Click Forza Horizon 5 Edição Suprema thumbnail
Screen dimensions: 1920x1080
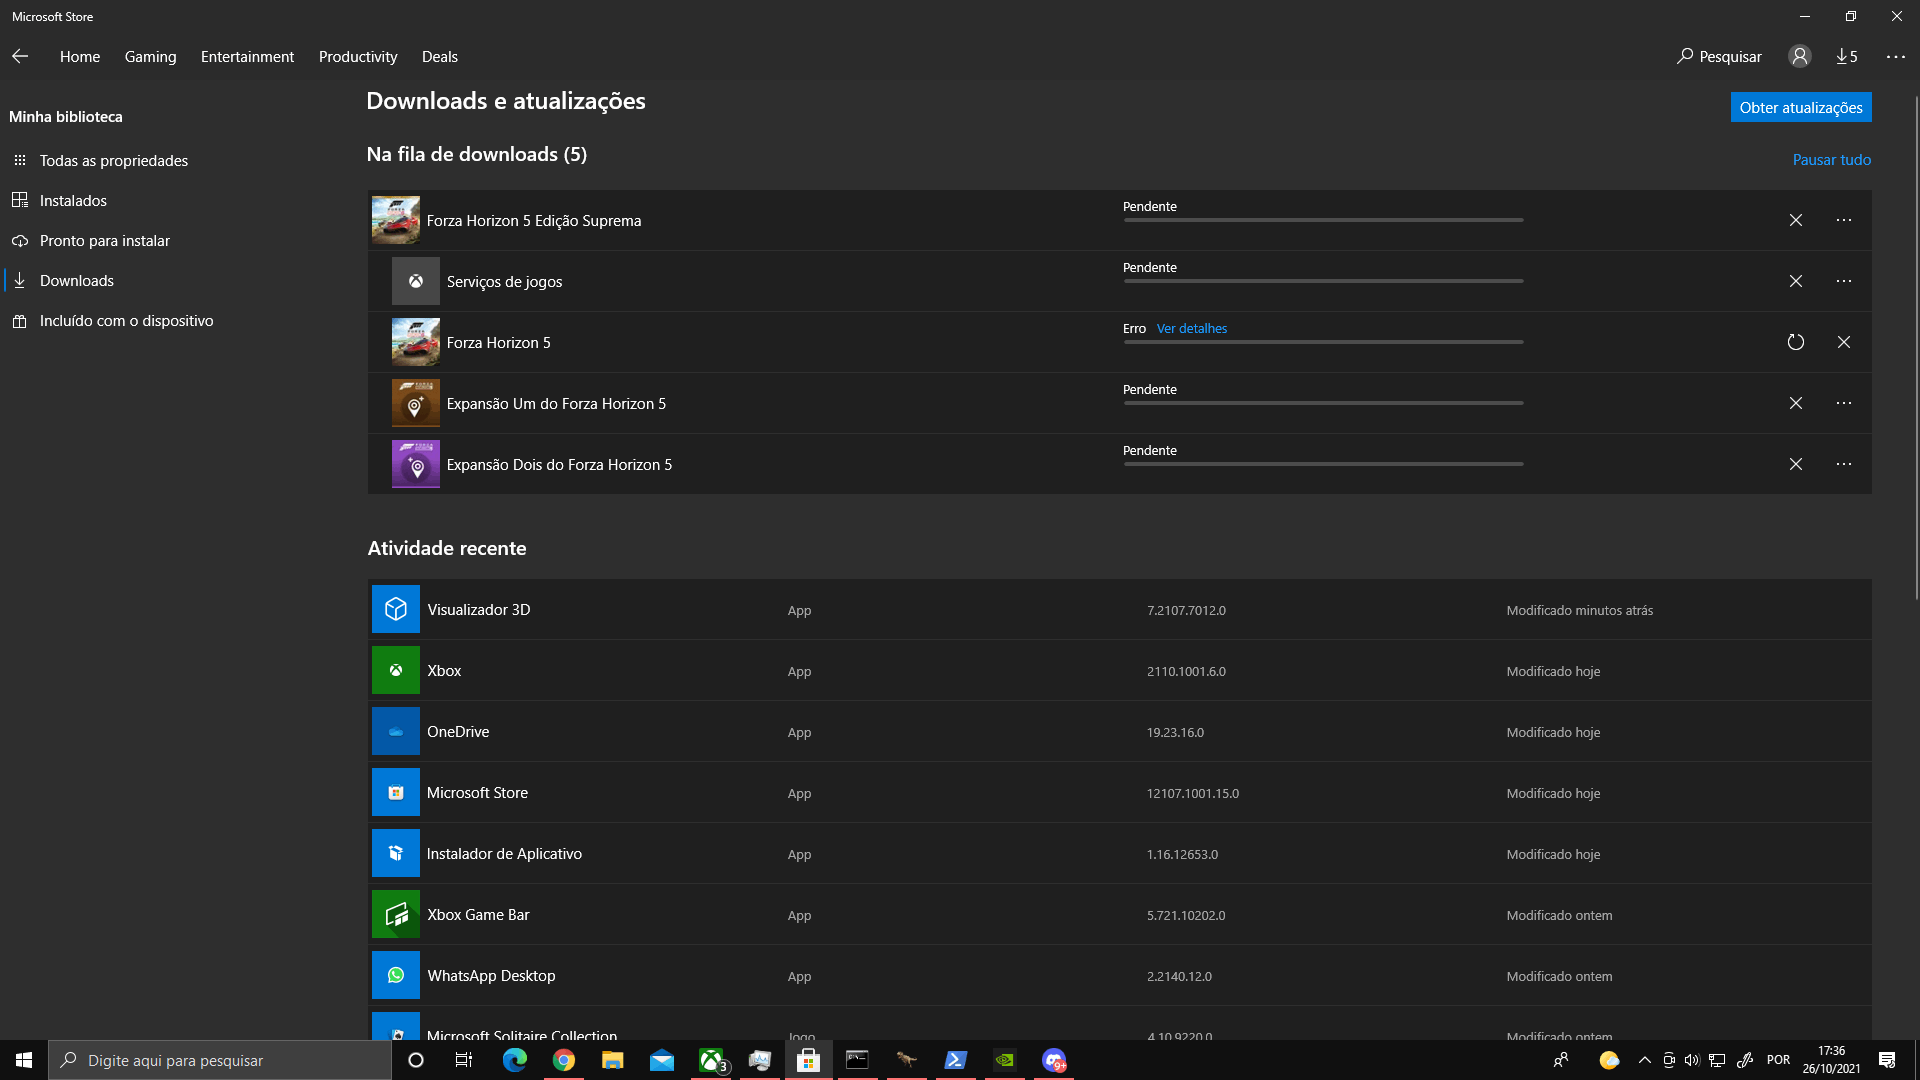[x=396, y=220]
